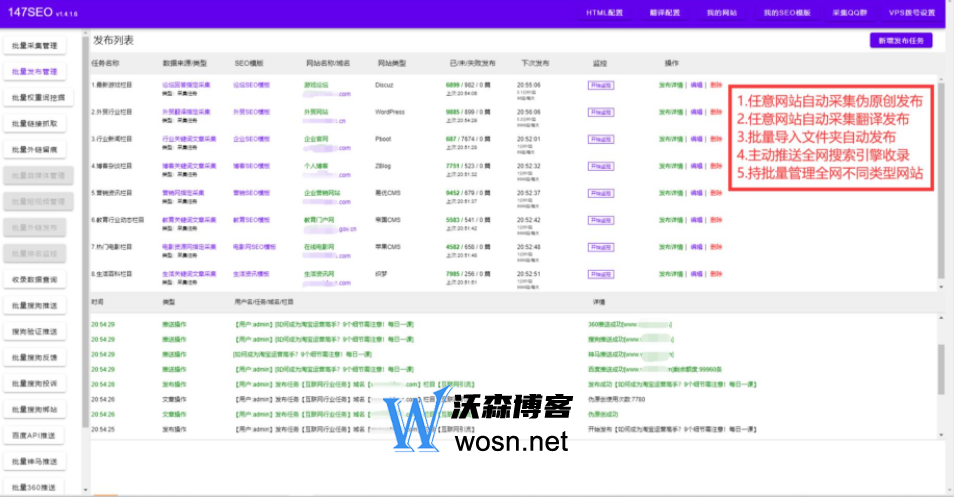This screenshot has height=497, width=954.
Task: Go to 我的网站 in top bar
Action: (721, 13)
